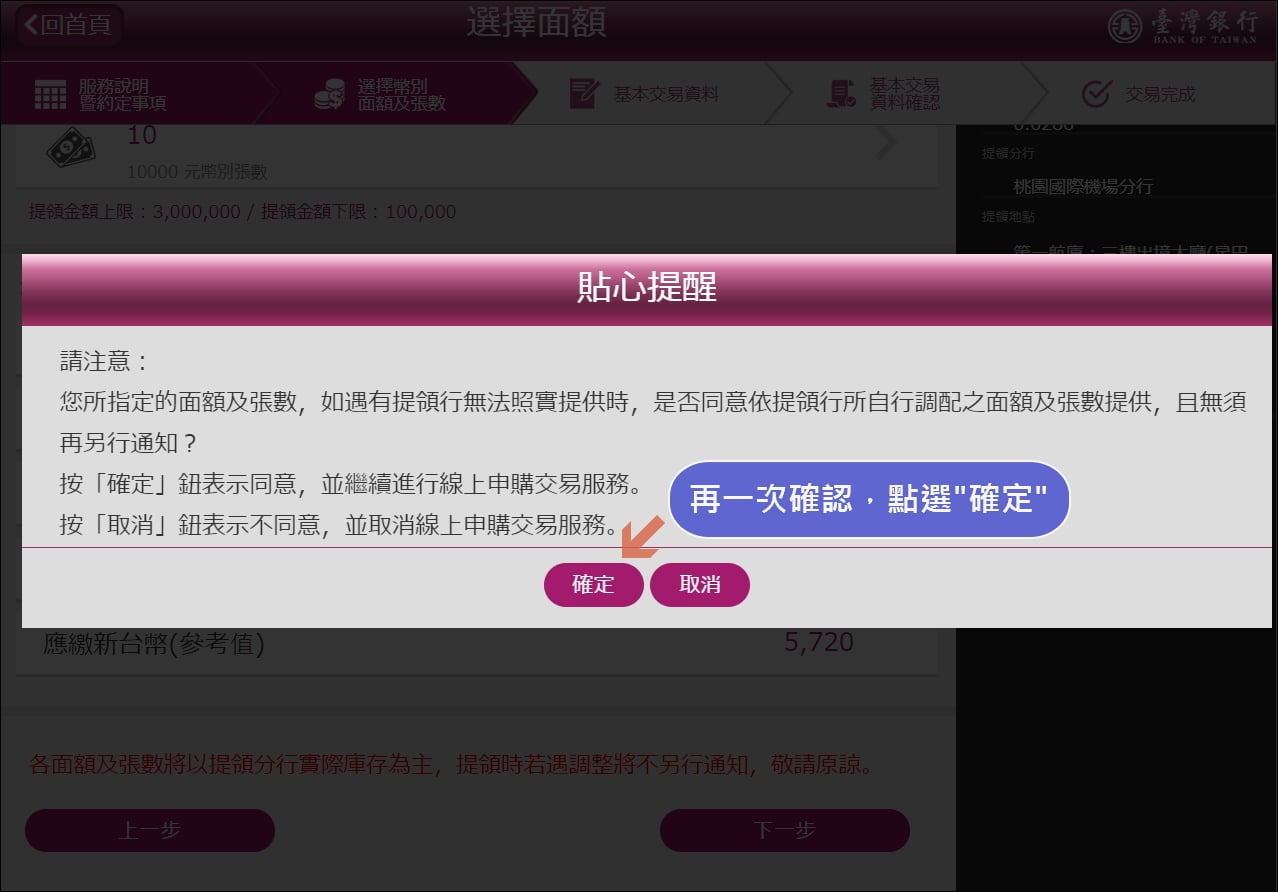Image resolution: width=1278 pixels, height=892 pixels.
Task: Select the 服務說明暨約定事項 step tab
Action: [128, 94]
